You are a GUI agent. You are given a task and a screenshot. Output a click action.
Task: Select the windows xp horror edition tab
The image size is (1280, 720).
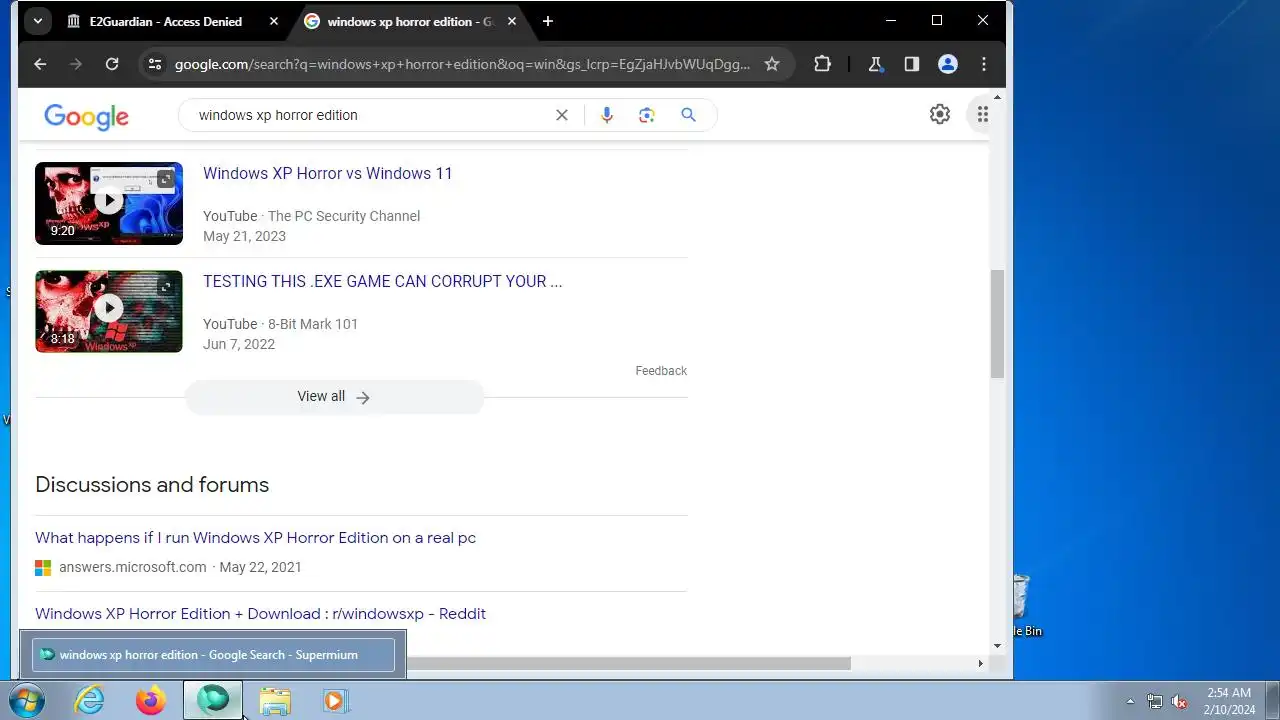(411, 21)
